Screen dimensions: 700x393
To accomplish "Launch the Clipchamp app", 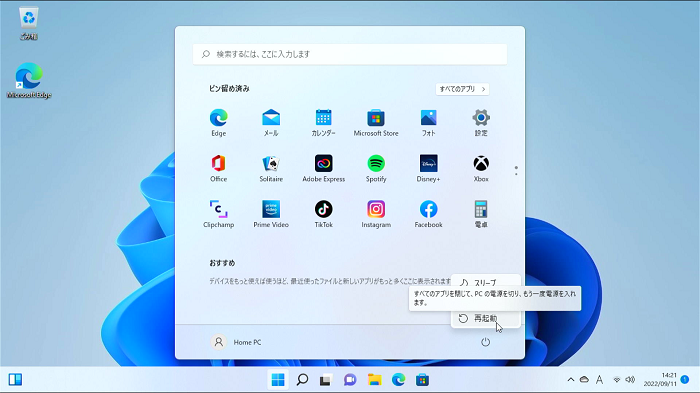I will pyautogui.click(x=218, y=214).
